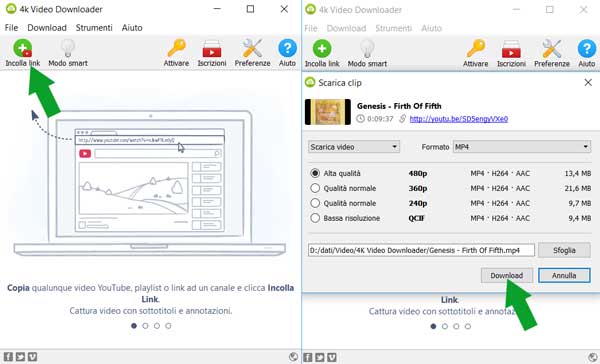This screenshot has height=364, width=600.
Task: Click the Annulla button
Action: coord(564,276)
